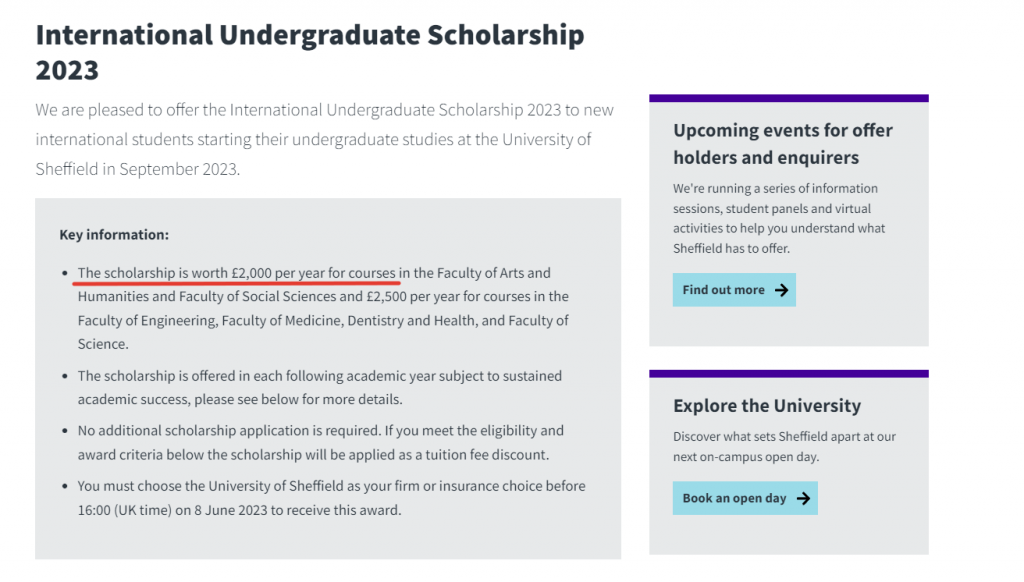Click the arrow icon beside Find out more
Screen dimensions: 1024x582
coord(782,290)
